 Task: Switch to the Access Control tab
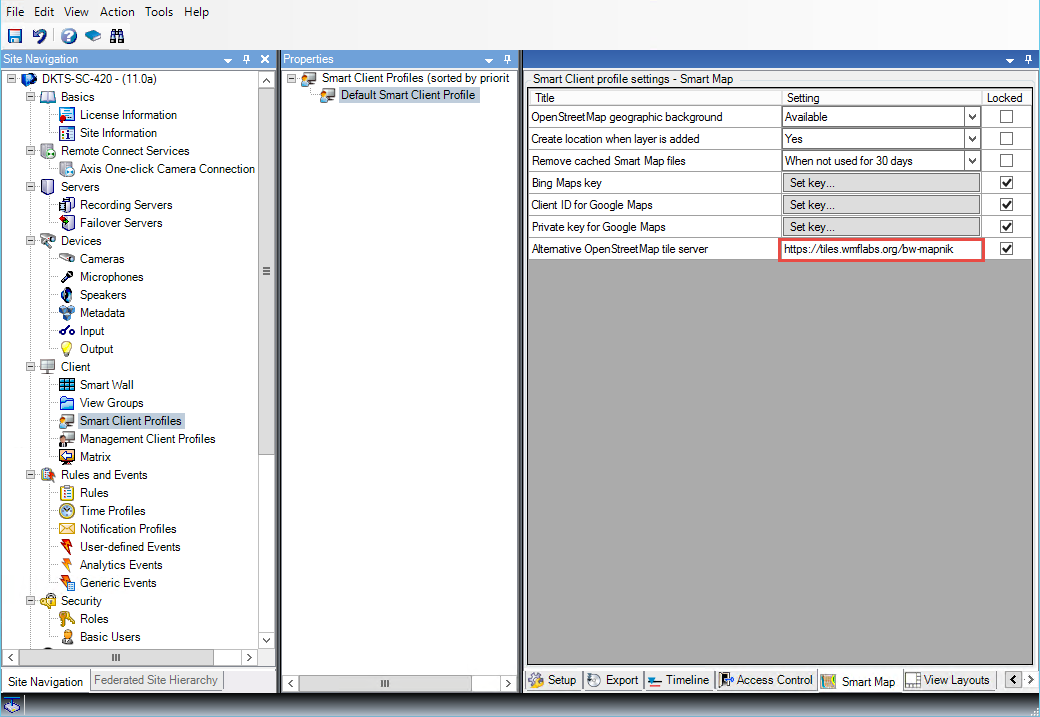point(765,680)
